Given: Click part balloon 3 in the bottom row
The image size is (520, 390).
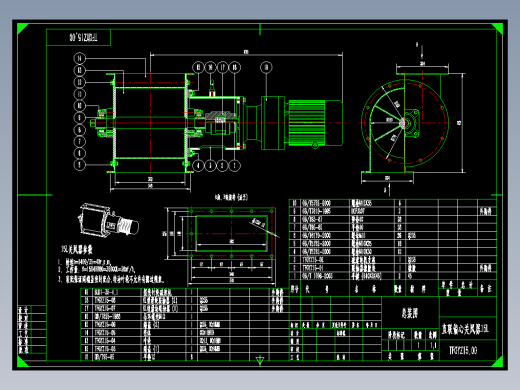Looking at the screenshot, I should (210, 165).
